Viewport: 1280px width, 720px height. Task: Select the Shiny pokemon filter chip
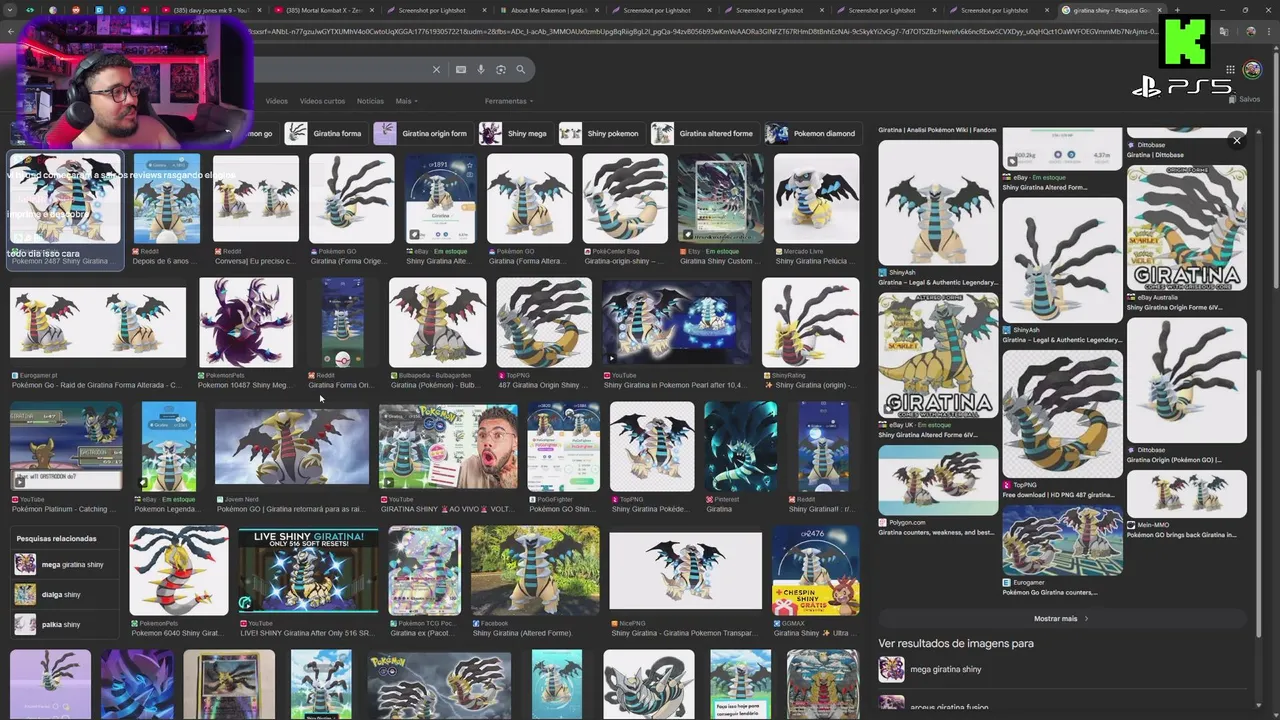click(601, 133)
